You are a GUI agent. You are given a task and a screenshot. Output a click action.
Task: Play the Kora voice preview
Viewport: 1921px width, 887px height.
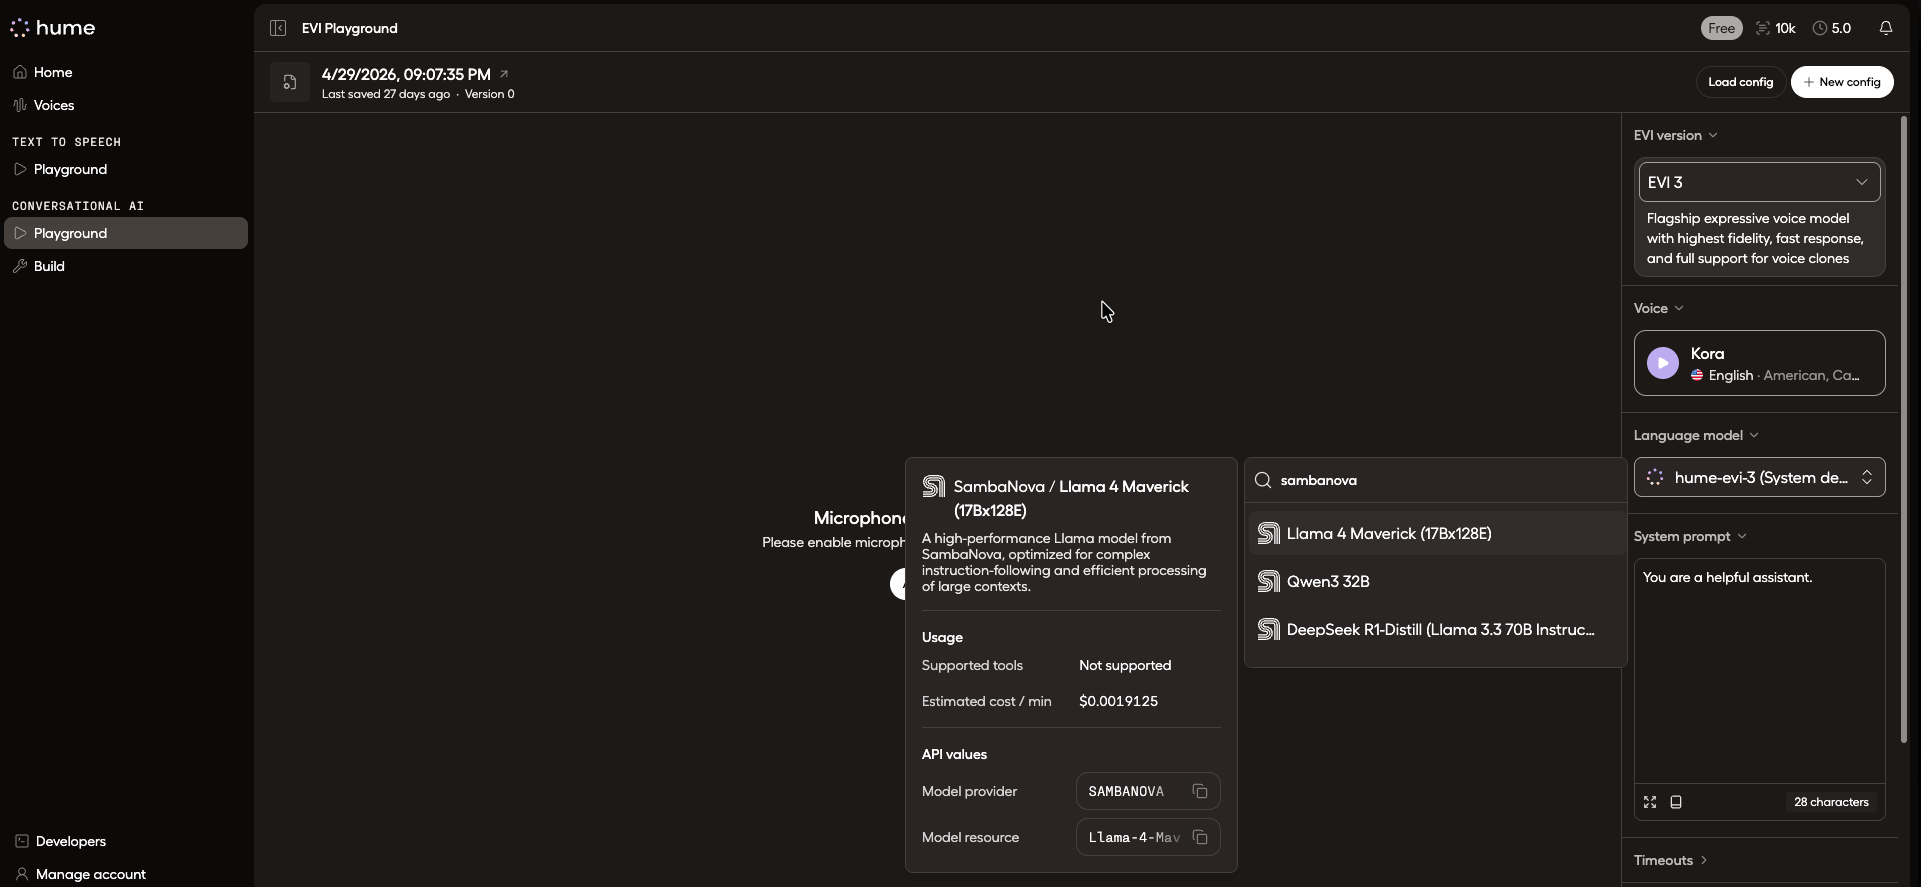[x=1663, y=363]
